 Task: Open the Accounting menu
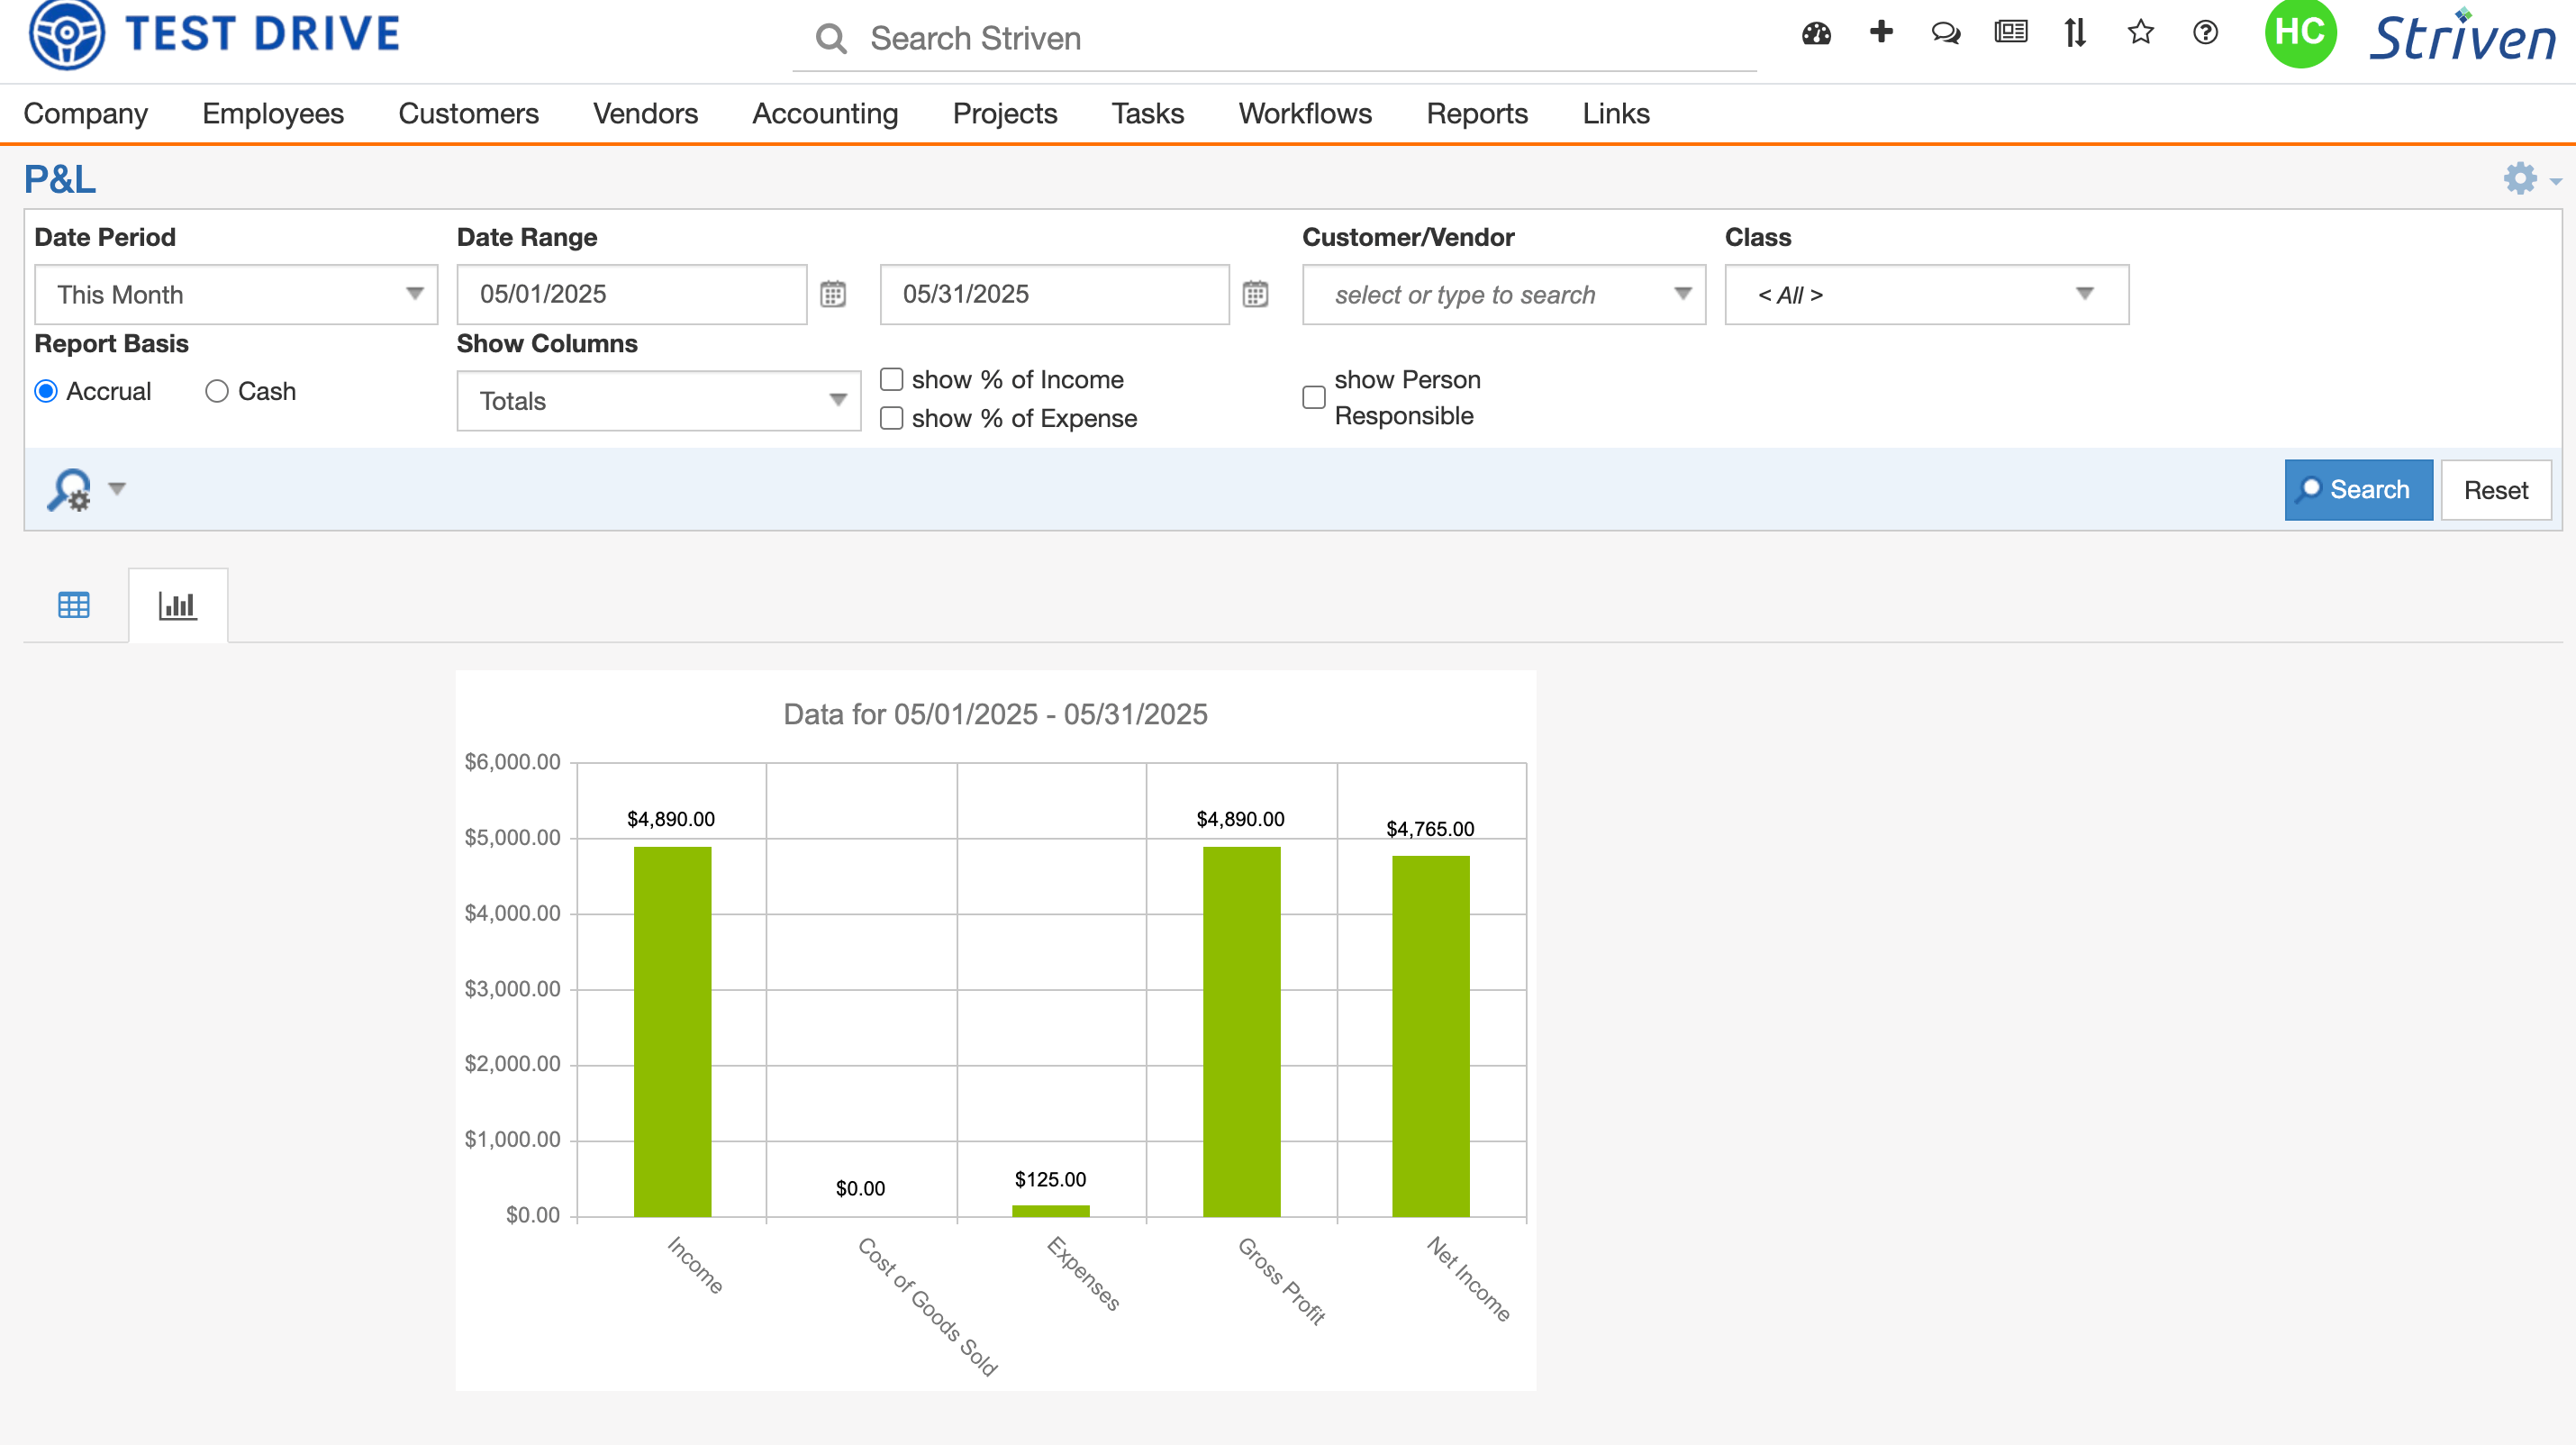(x=825, y=114)
